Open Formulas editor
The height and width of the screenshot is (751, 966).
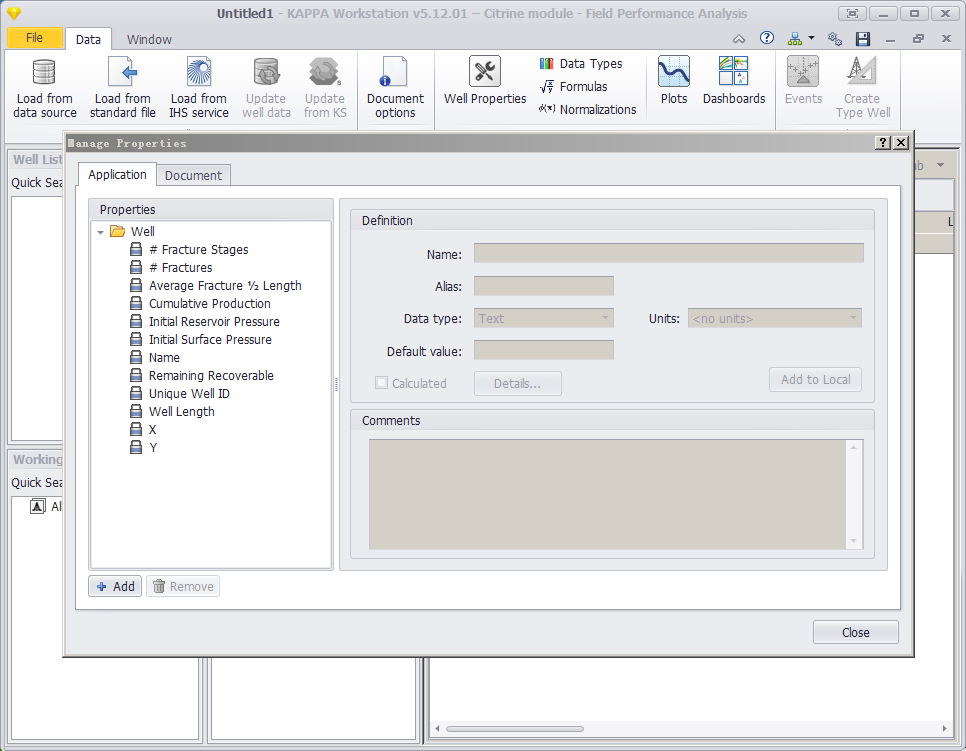click(574, 86)
